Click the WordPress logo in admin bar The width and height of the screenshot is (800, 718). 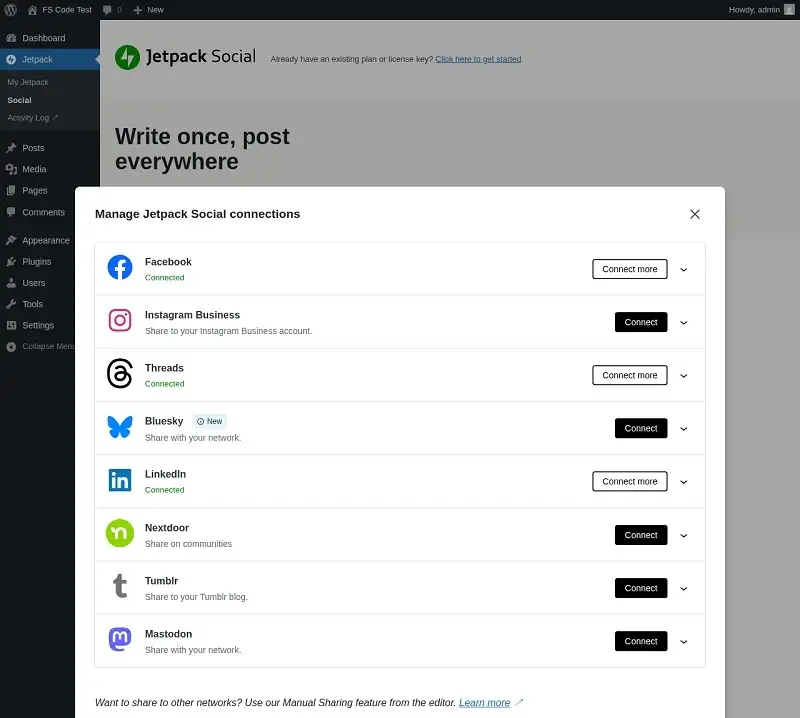10,10
